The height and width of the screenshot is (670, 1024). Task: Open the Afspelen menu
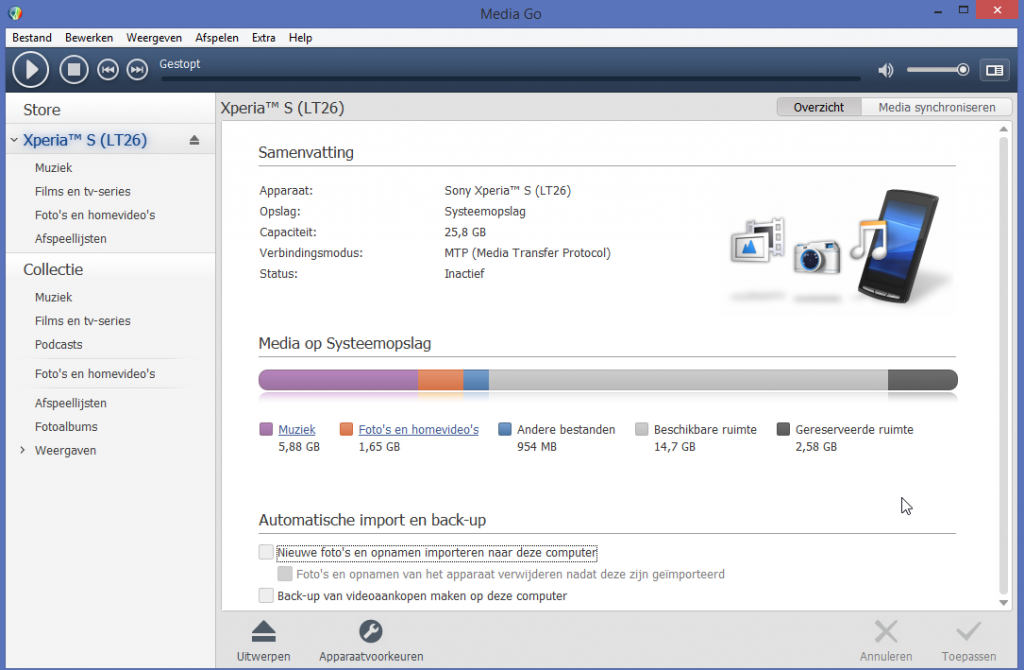pos(217,38)
